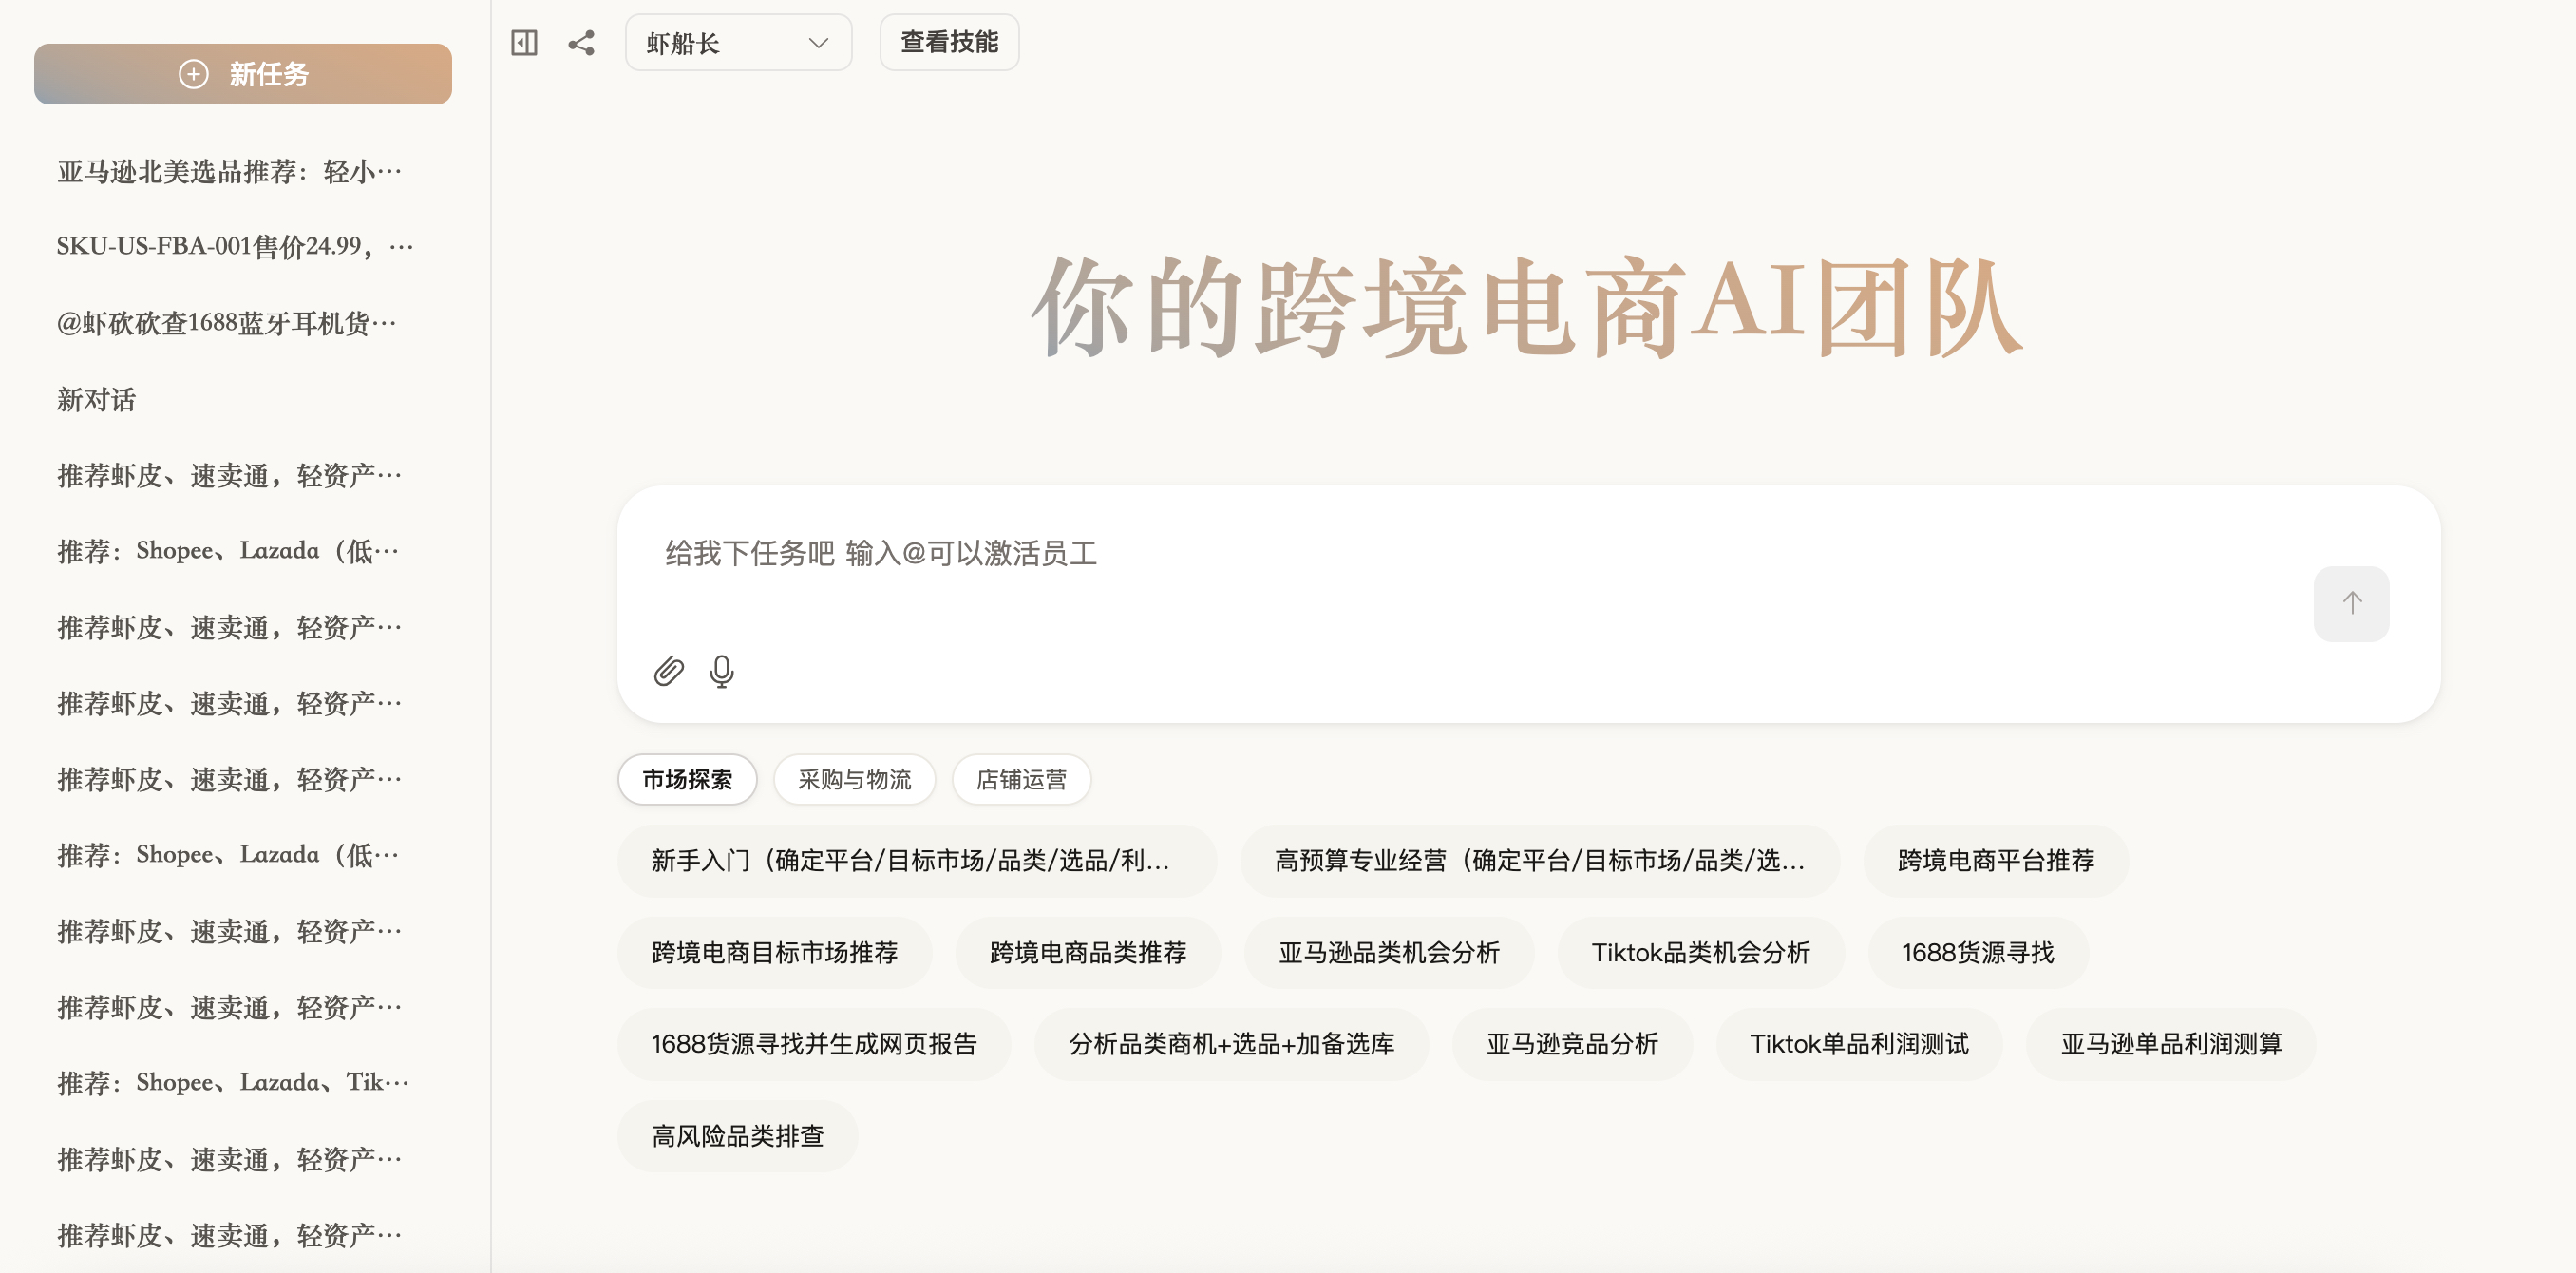The height and width of the screenshot is (1273, 2576).
Task: Click the send arrow button
Action: pyautogui.click(x=2351, y=604)
